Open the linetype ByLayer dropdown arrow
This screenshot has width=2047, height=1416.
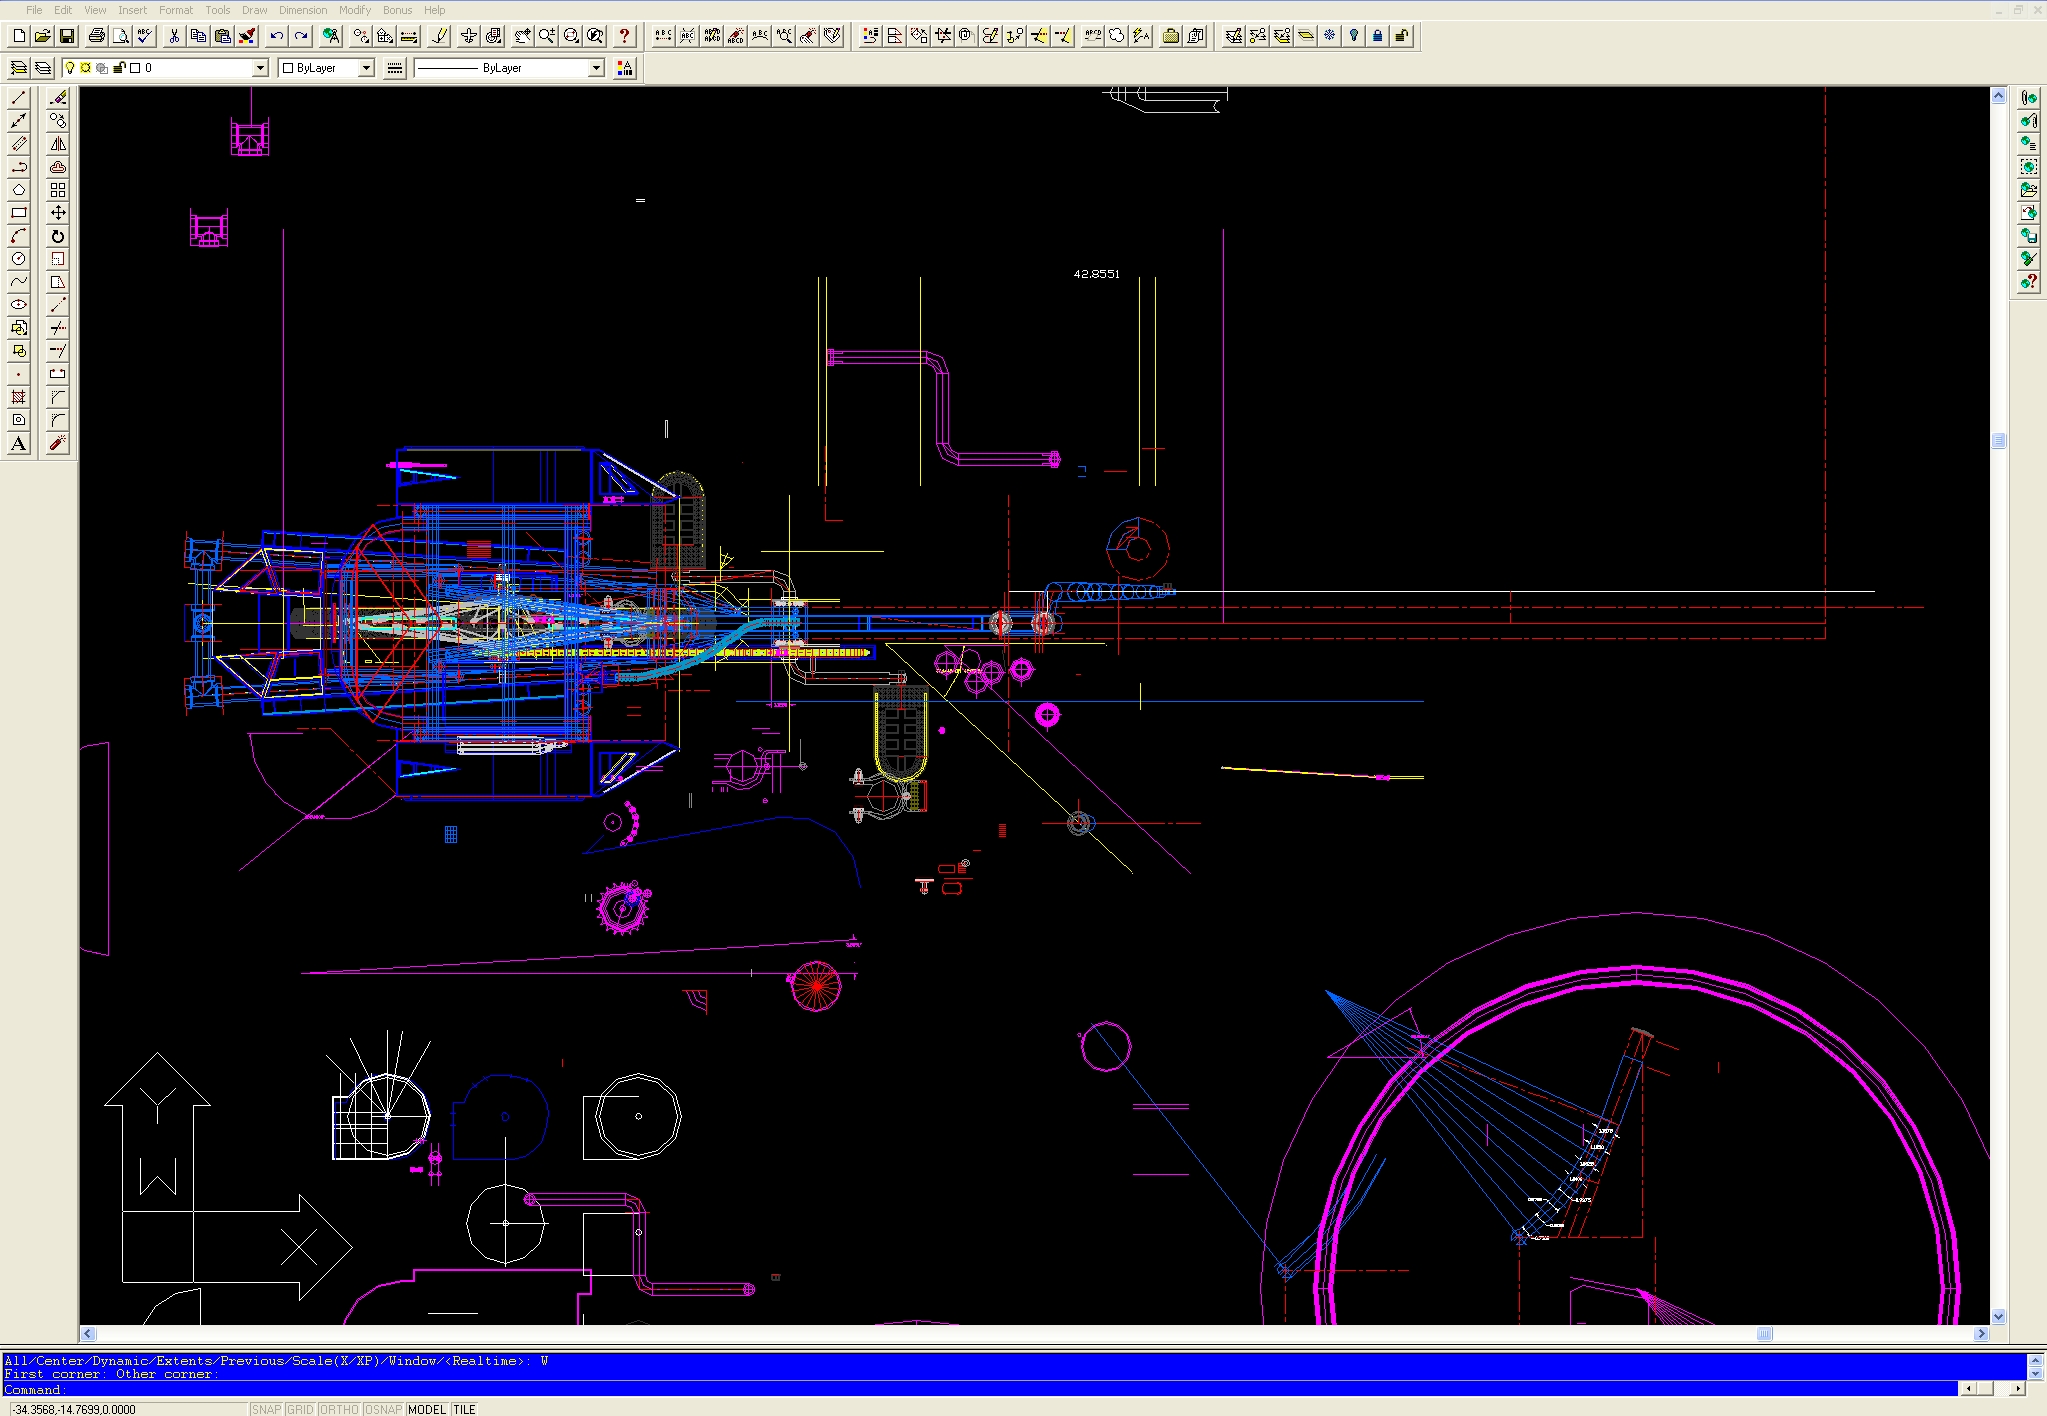tap(596, 68)
